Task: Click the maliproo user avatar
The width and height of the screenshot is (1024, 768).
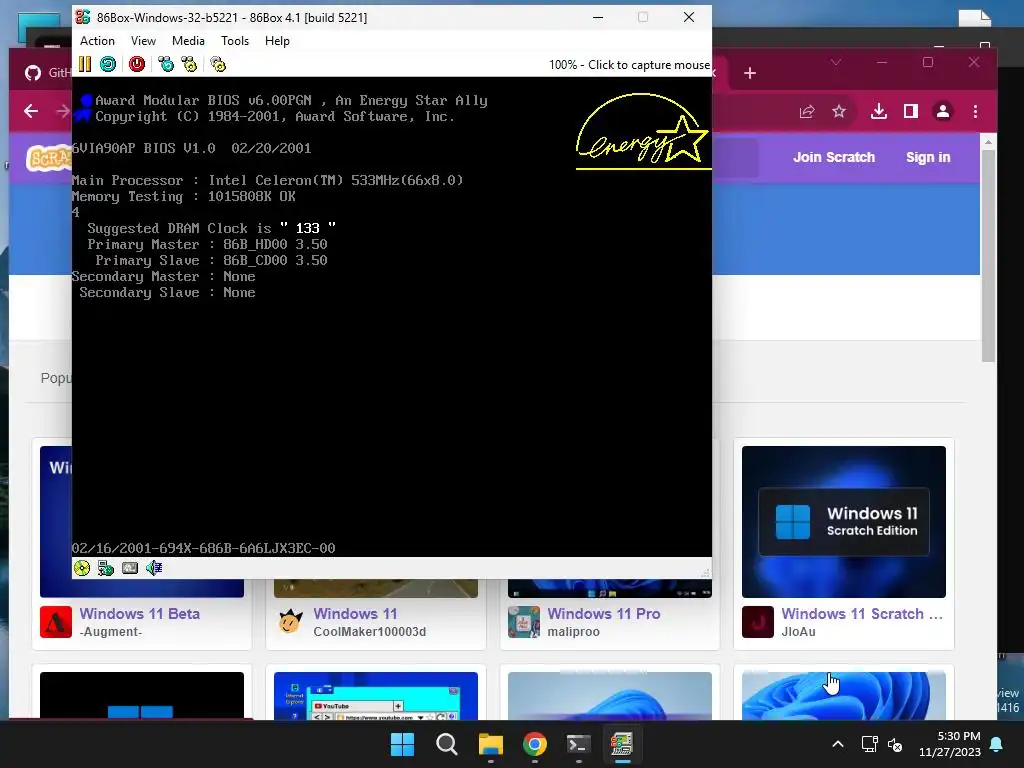Action: point(524,622)
